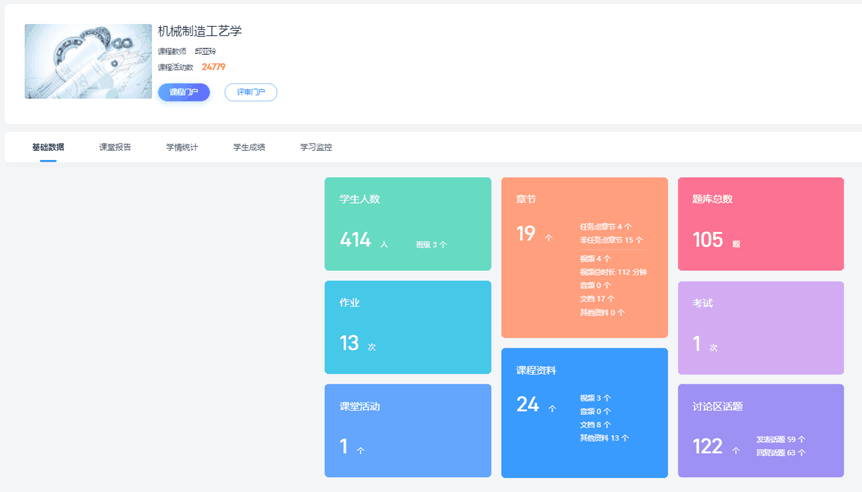Screen dimensions: 862x492
Task: Click the course cover thumbnail image
Action: (x=88, y=62)
